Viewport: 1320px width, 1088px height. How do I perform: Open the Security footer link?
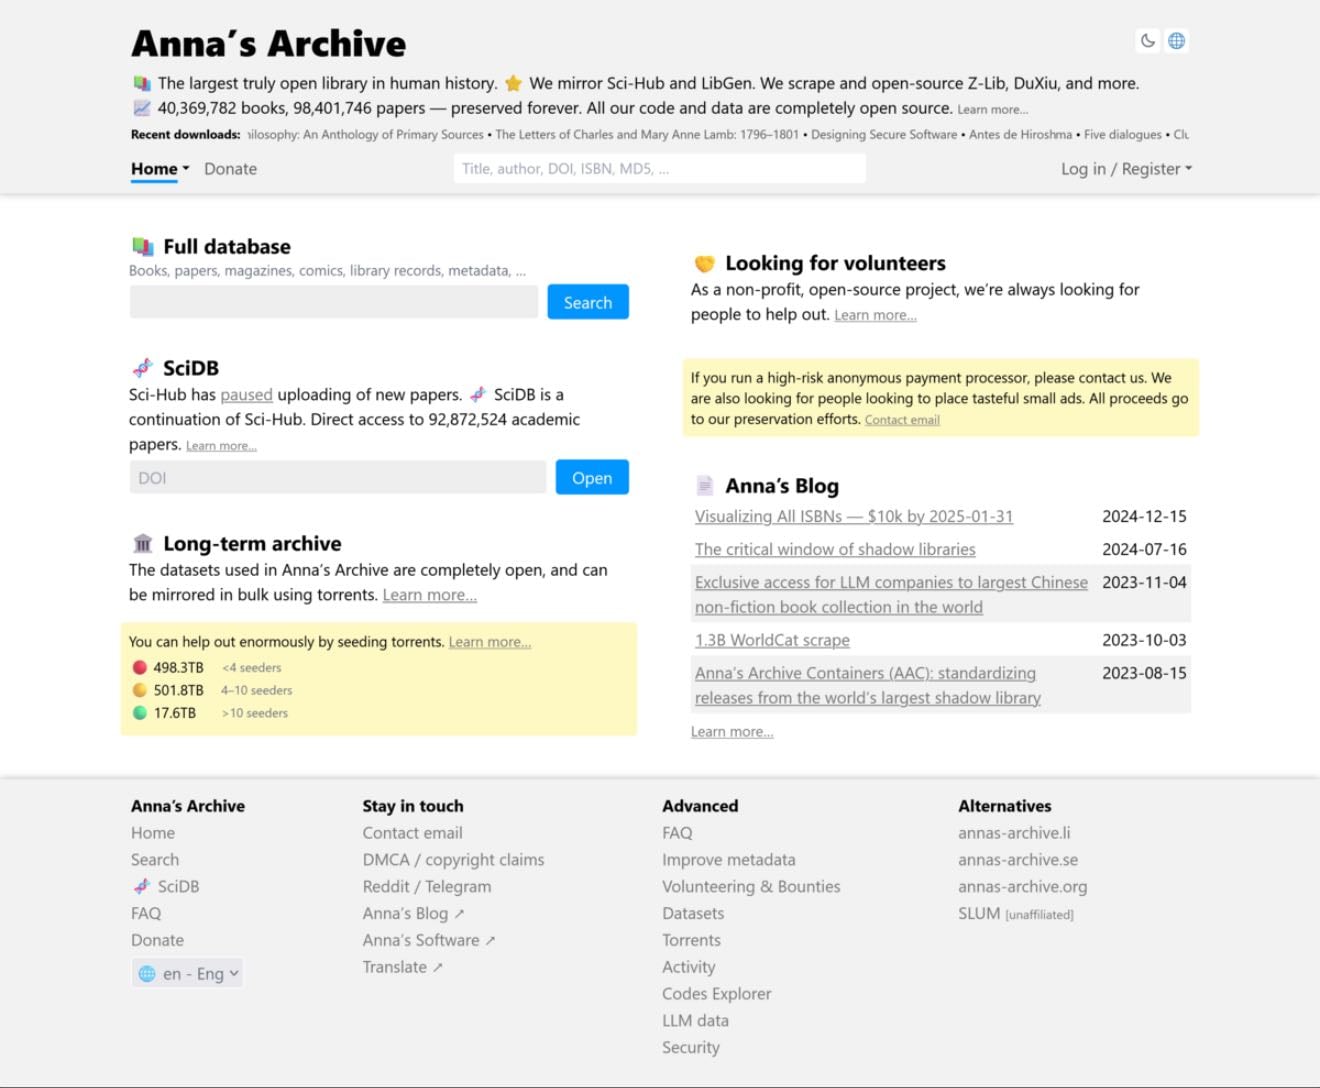(x=691, y=1049)
